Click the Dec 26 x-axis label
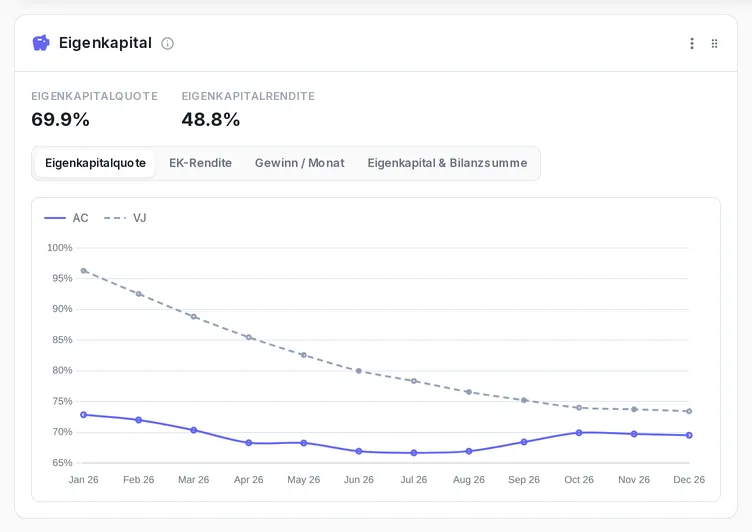752x532 pixels. pos(689,480)
